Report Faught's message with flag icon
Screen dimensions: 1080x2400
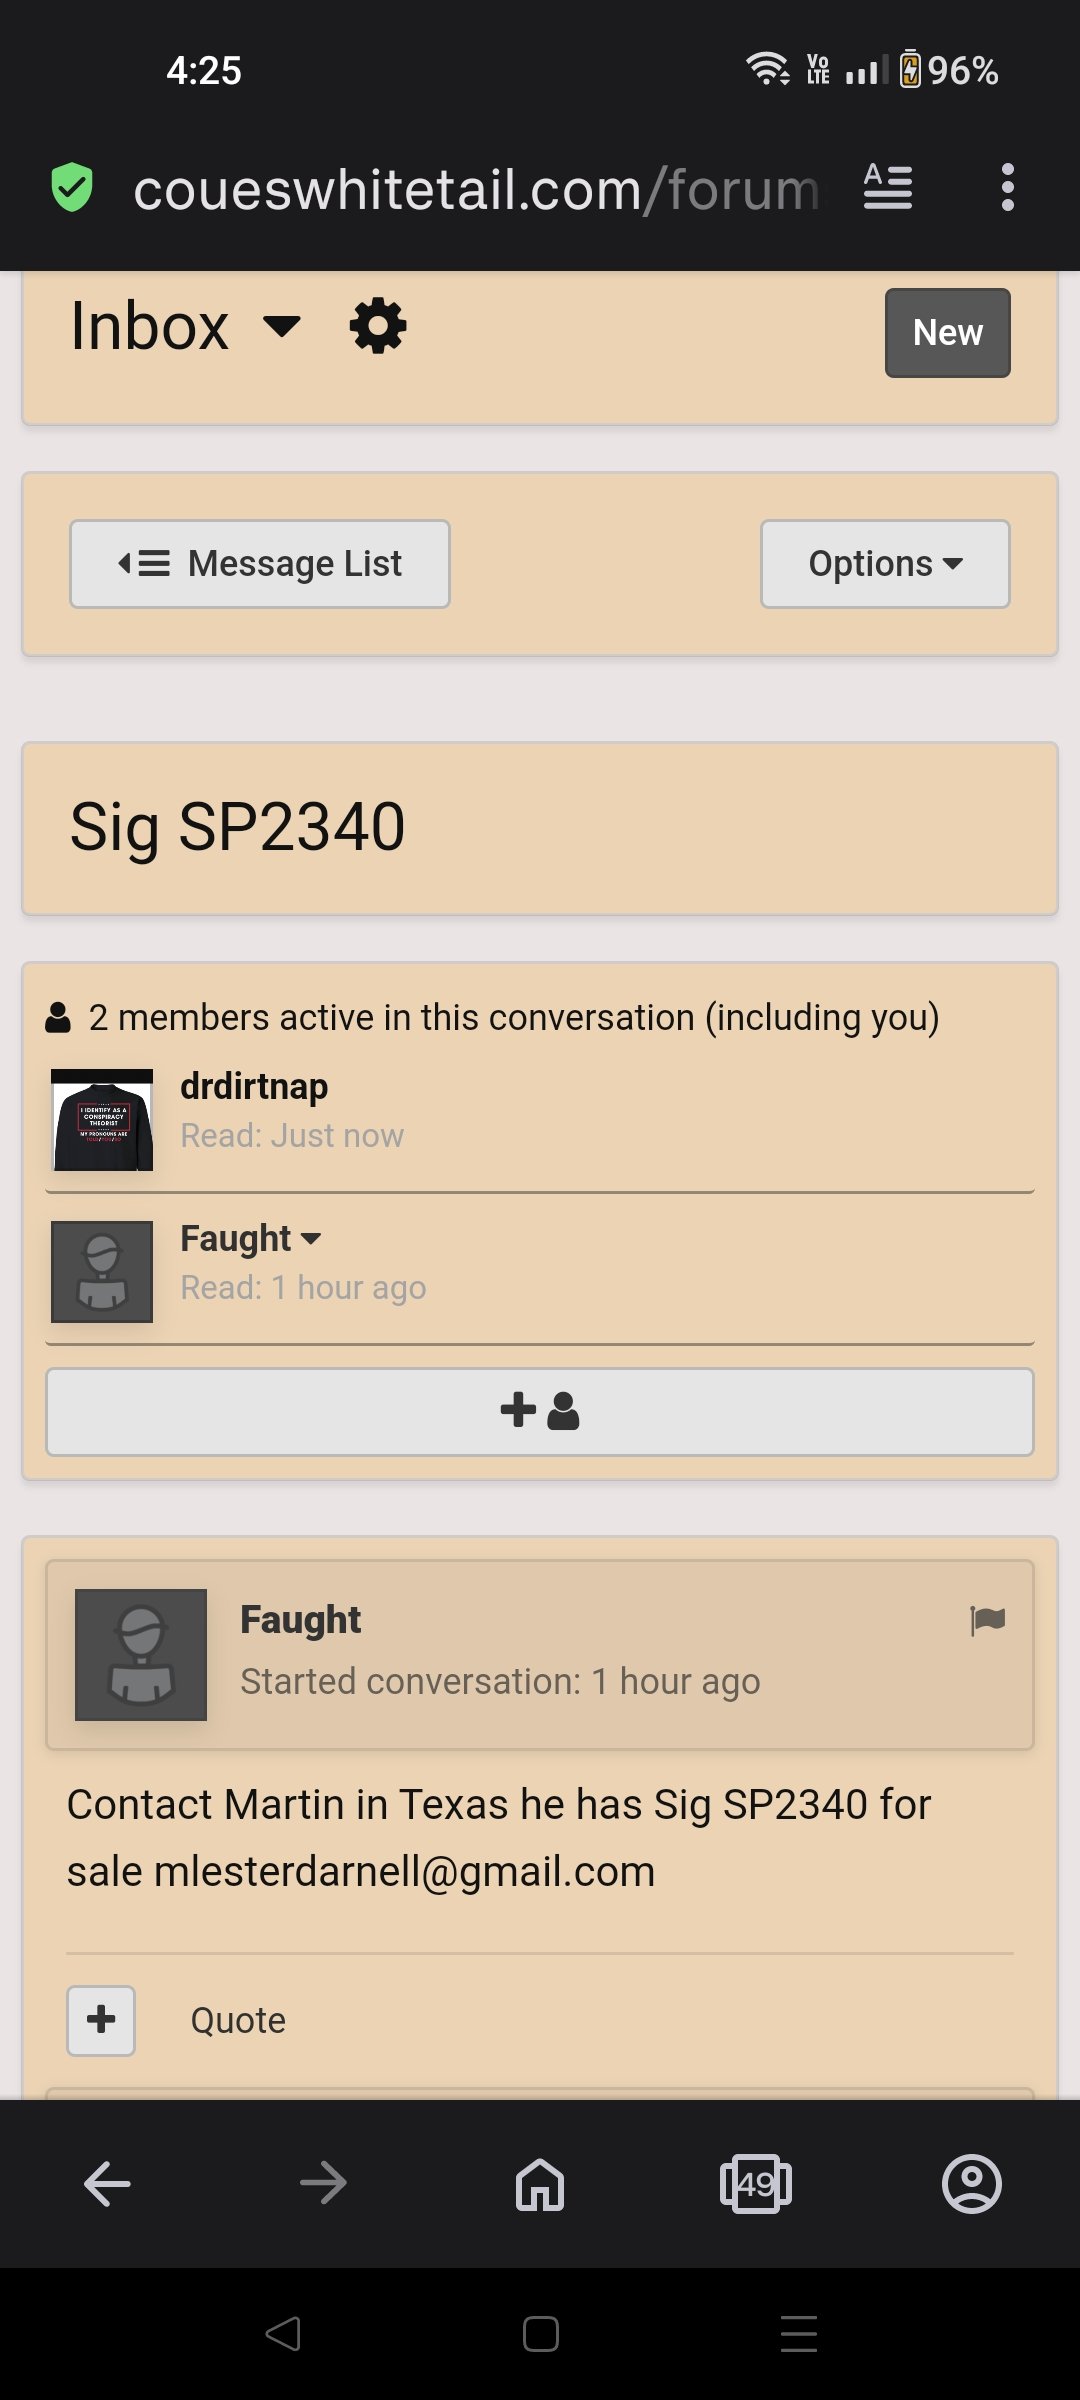tap(987, 1620)
